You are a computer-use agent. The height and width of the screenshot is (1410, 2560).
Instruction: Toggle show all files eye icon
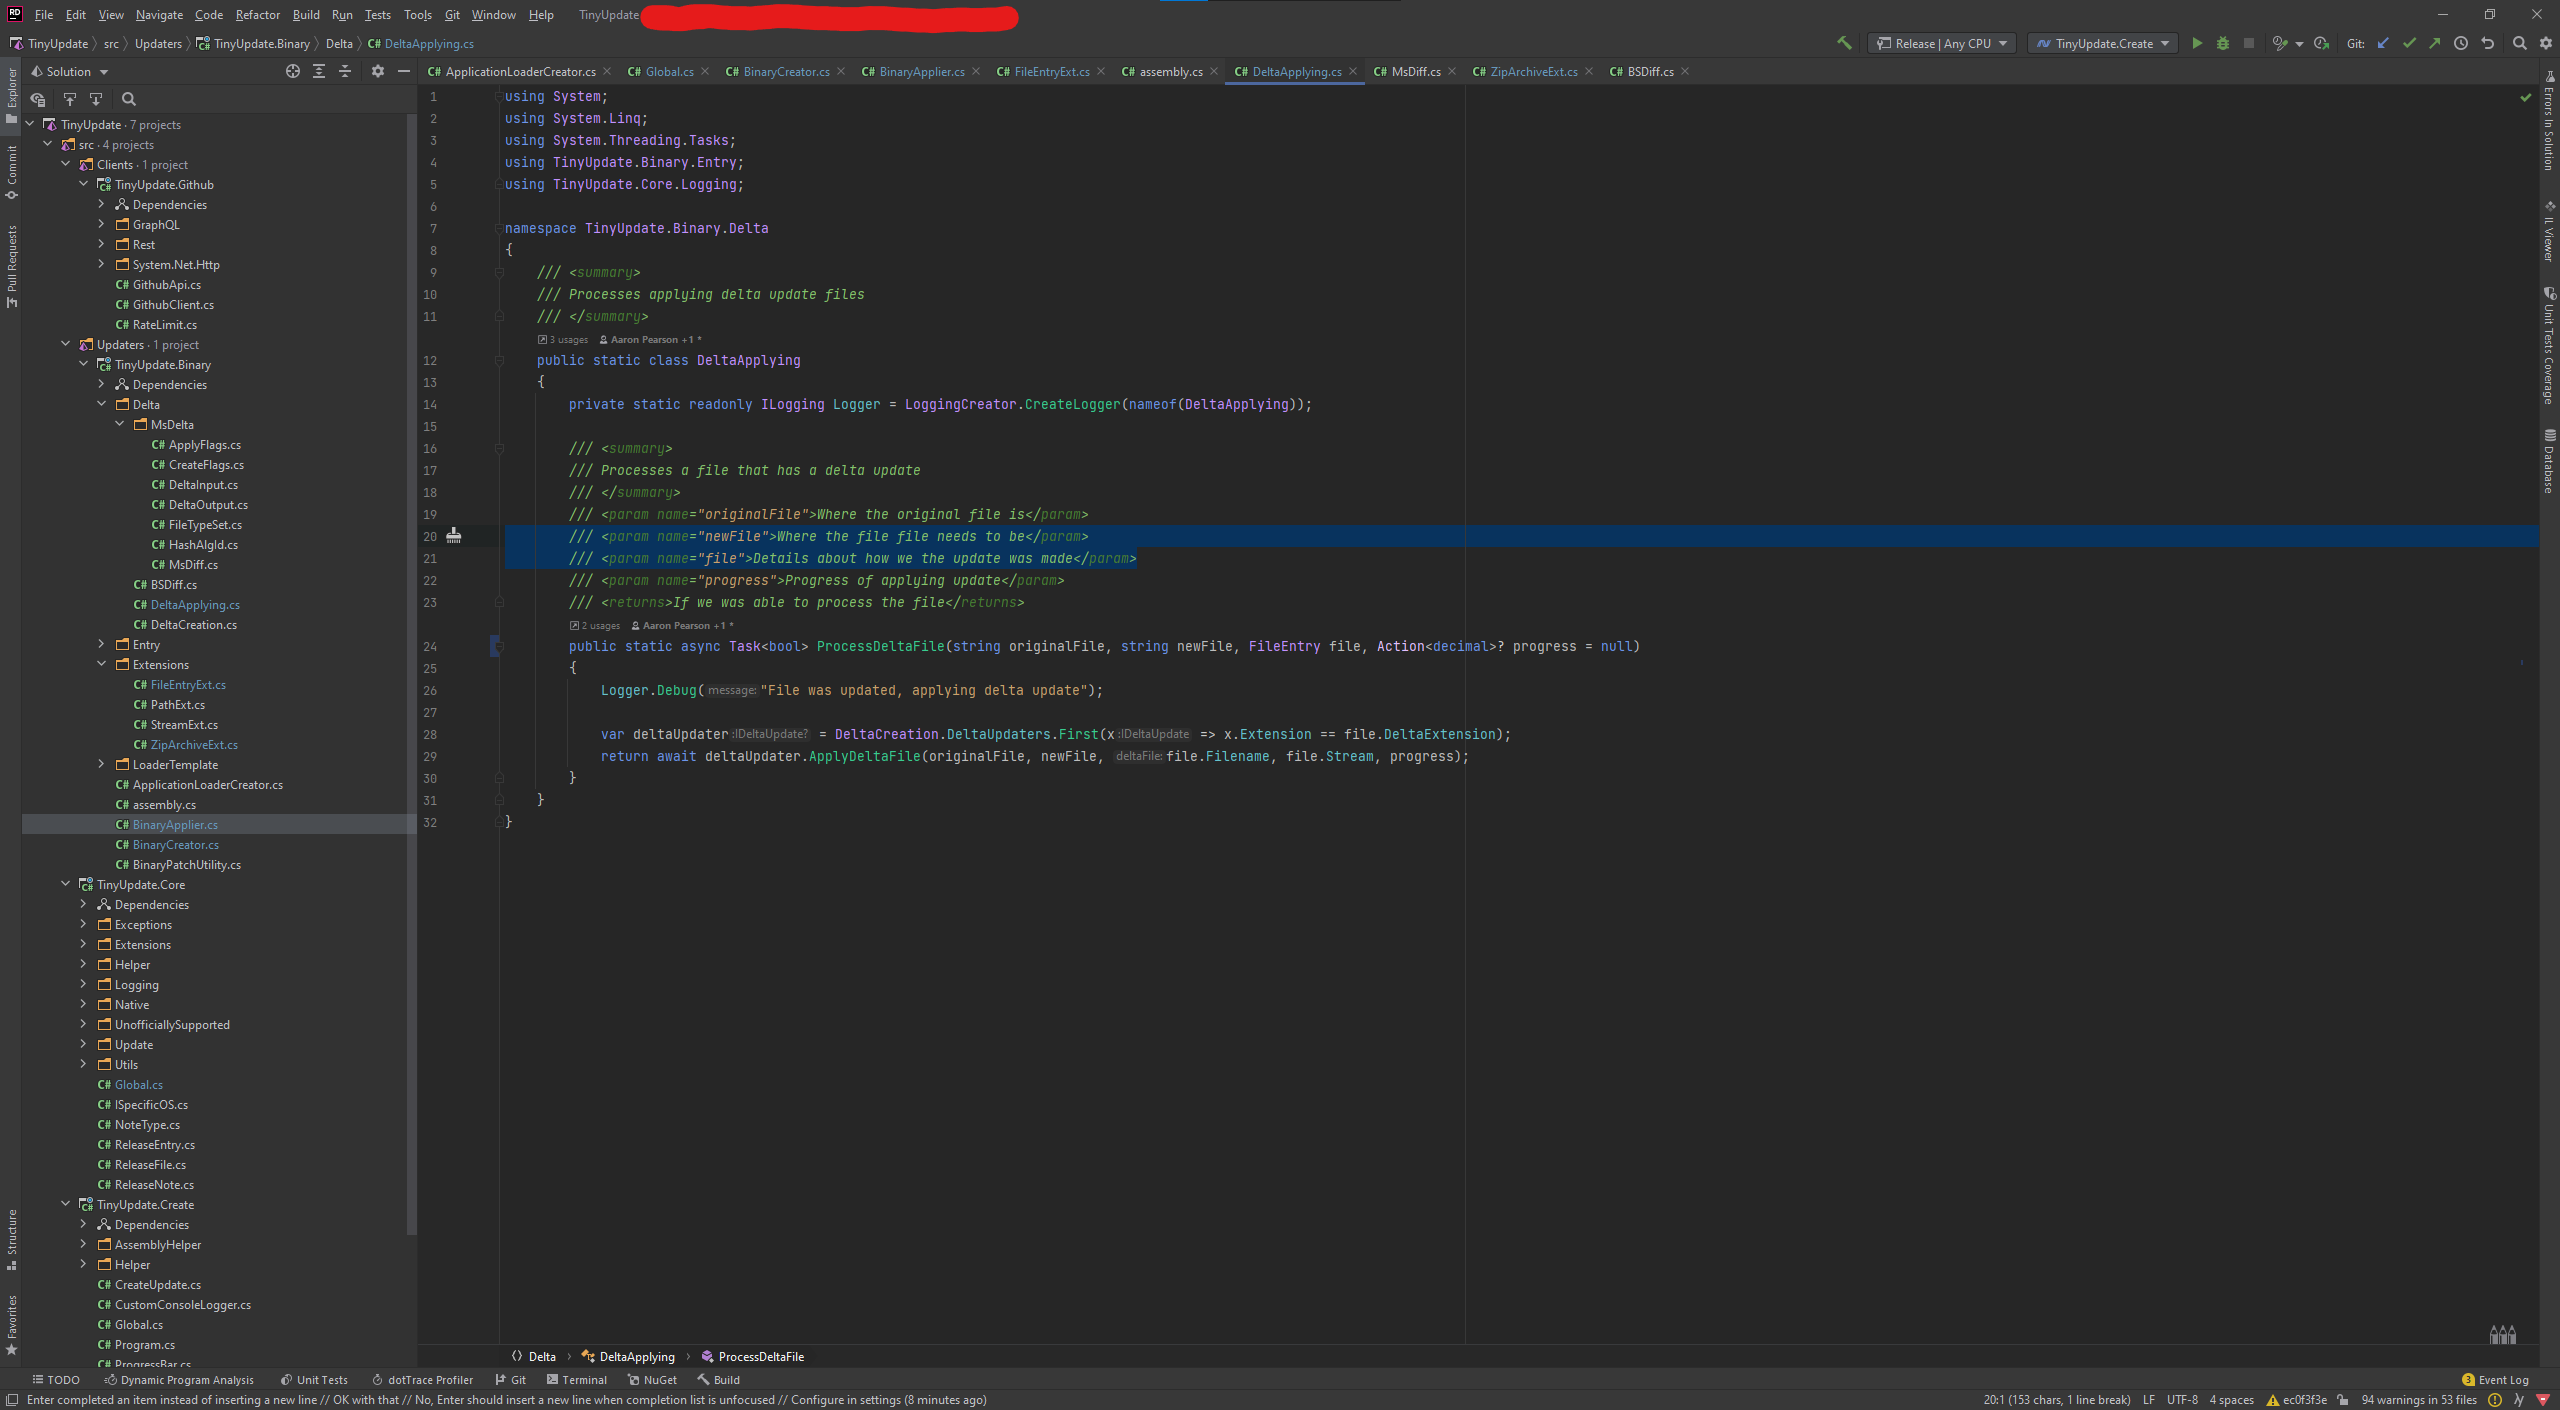[x=38, y=99]
